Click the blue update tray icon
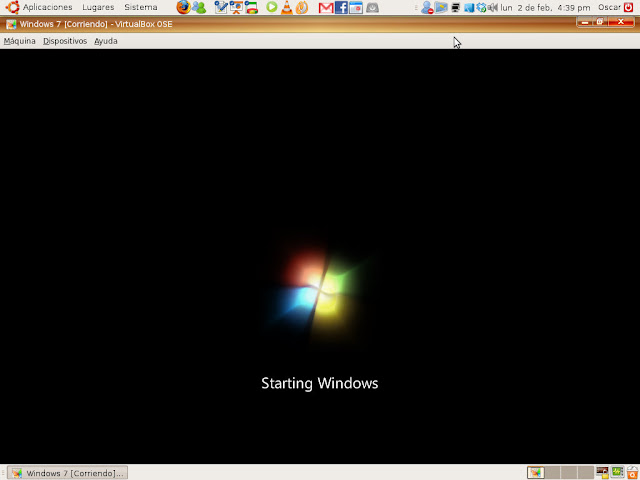Screen dimensions: 640x480 pyautogui.click(x=481, y=7)
